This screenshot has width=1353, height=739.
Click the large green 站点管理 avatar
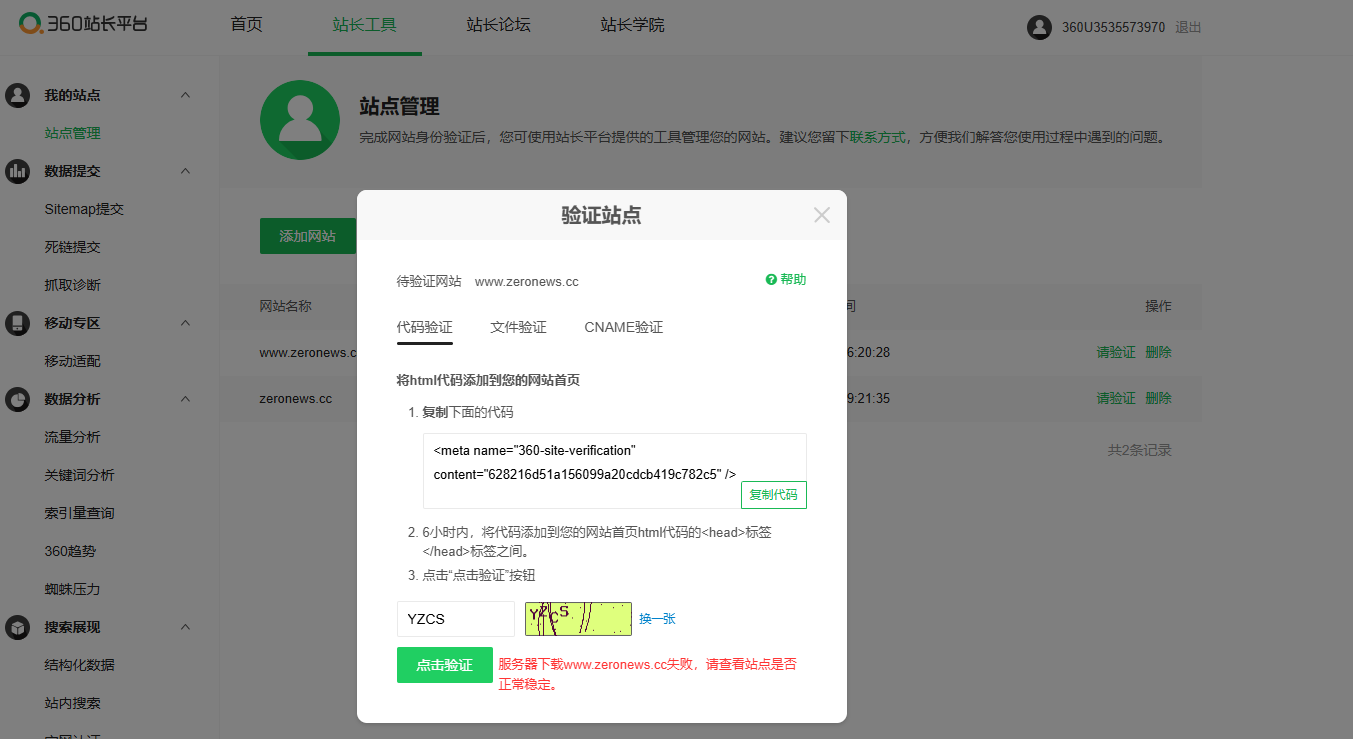[300, 120]
